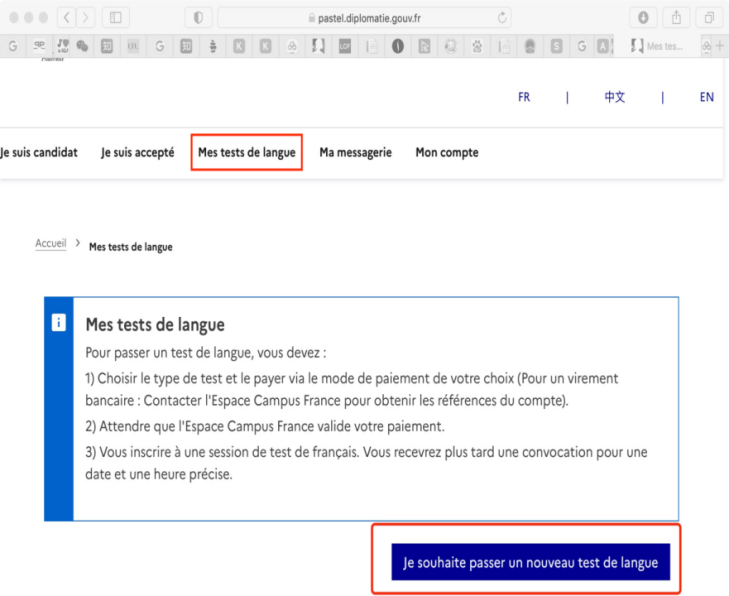The width and height of the screenshot is (729, 596).
Task: Open the Share sheet icon
Action: coord(676,18)
